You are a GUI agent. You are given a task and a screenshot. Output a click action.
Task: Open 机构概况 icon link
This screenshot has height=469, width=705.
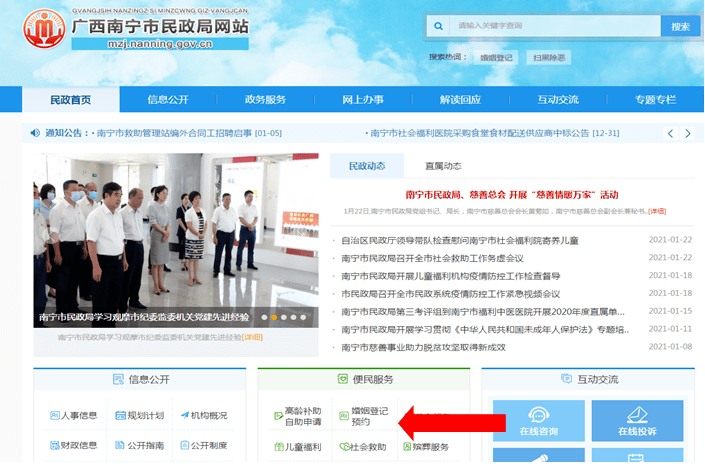[204, 415]
